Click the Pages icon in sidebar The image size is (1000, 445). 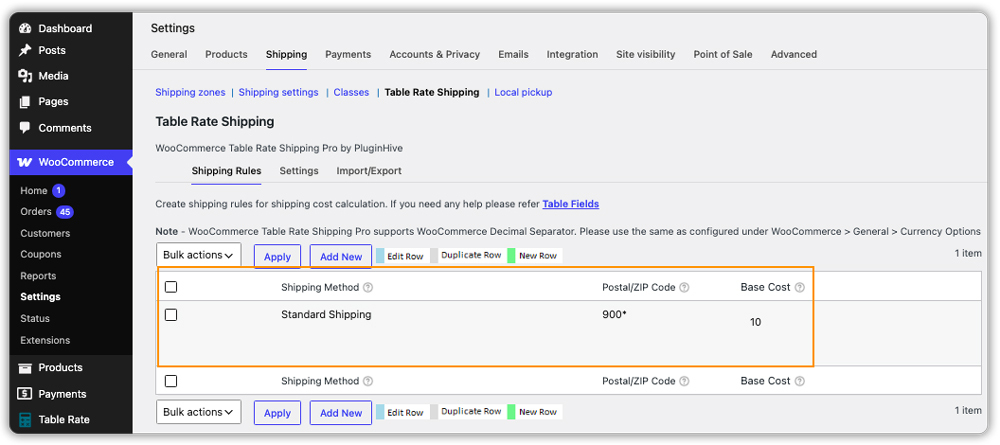25,101
